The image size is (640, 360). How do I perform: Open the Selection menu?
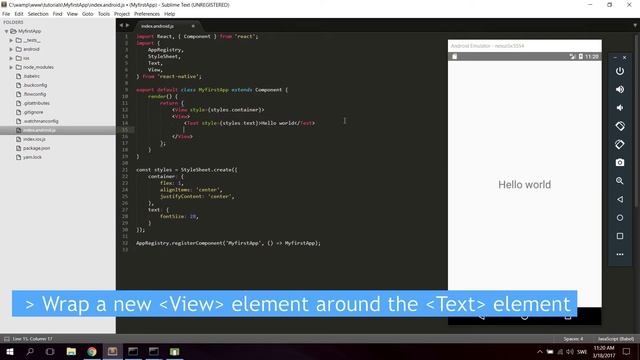tap(38, 14)
